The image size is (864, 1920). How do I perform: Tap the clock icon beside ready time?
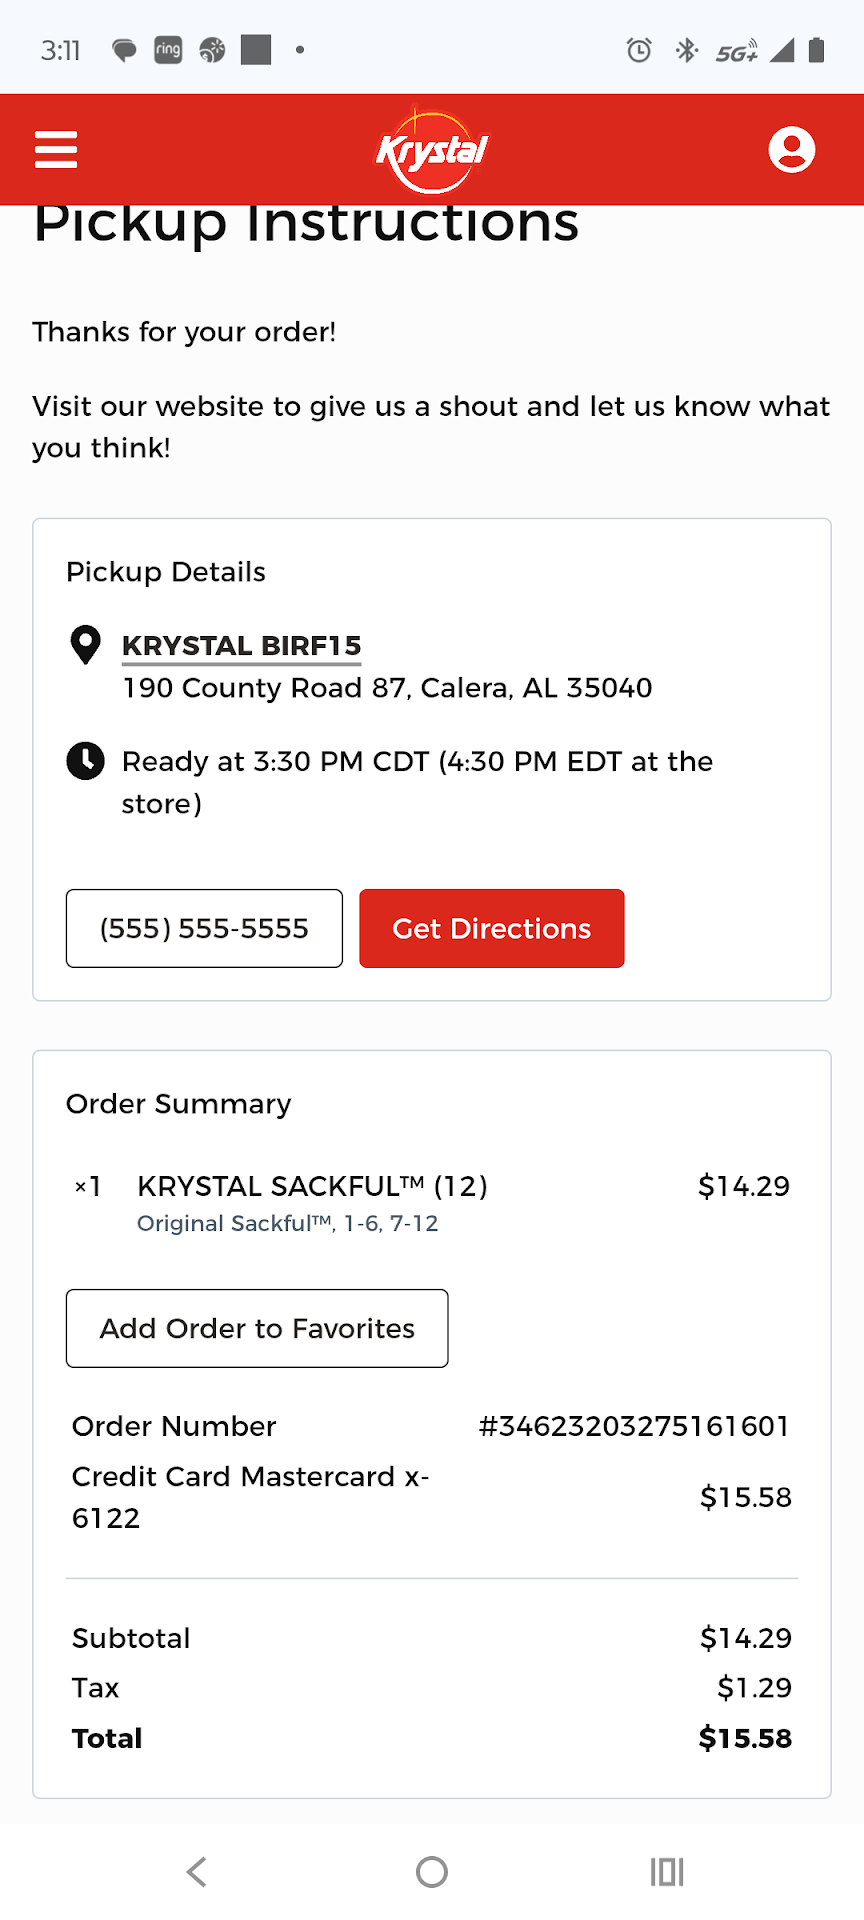tap(86, 761)
